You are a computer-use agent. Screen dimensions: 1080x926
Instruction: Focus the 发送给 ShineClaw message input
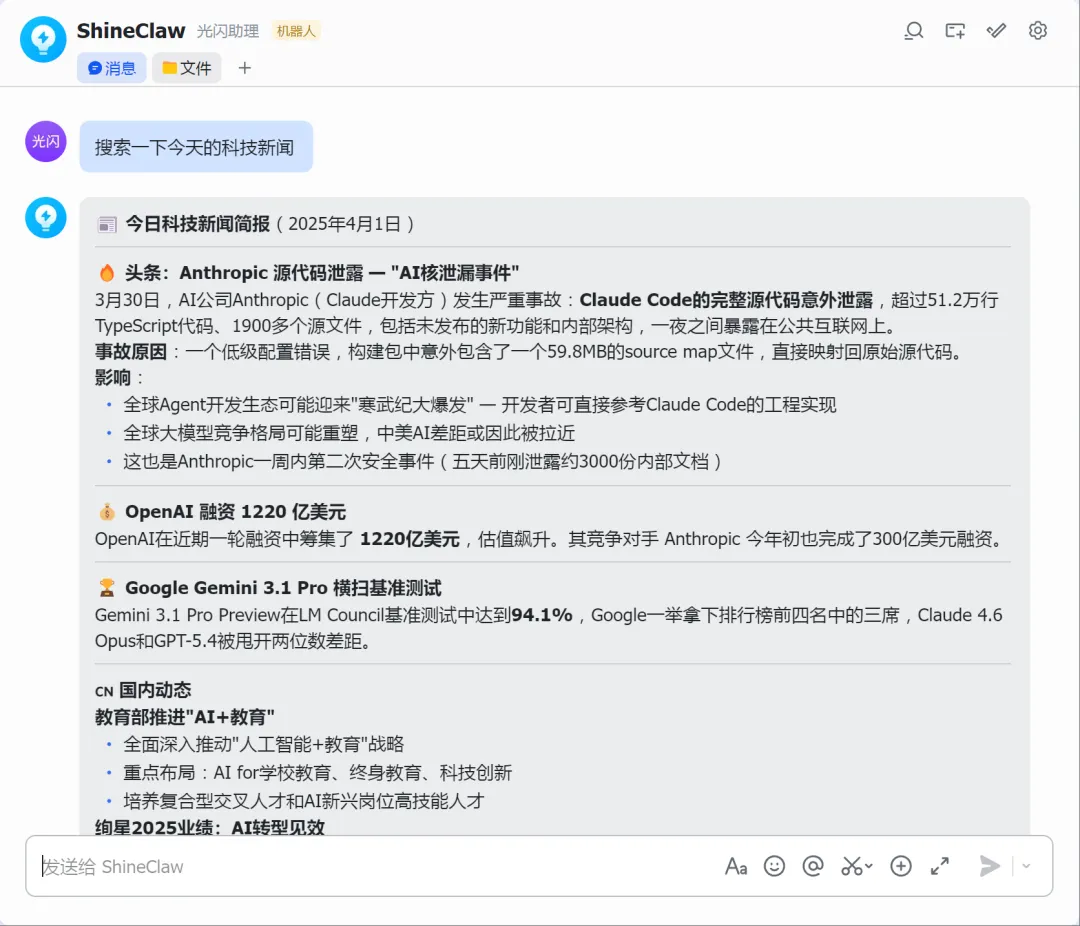pos(372,866)
